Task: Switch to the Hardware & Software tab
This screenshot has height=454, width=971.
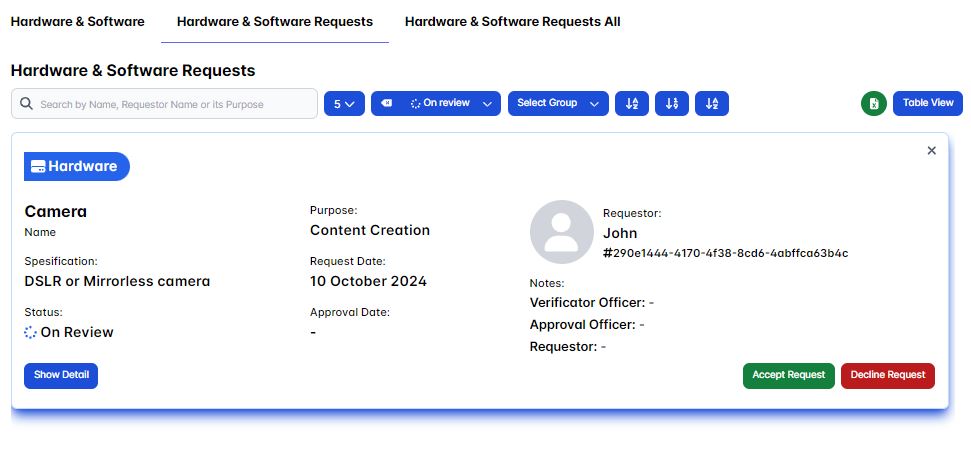Action: click(77, 21)
